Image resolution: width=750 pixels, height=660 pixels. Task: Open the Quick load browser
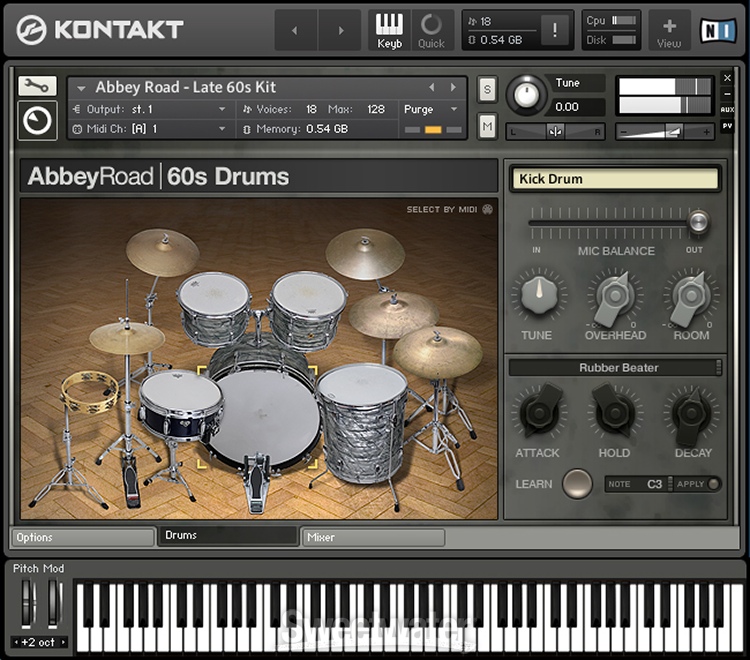(431, 30)
